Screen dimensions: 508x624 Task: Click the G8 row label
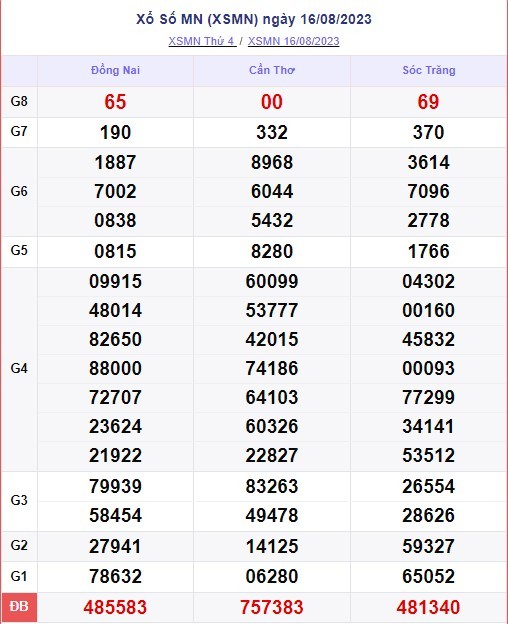pyautogui.click(x=19, y=101)
